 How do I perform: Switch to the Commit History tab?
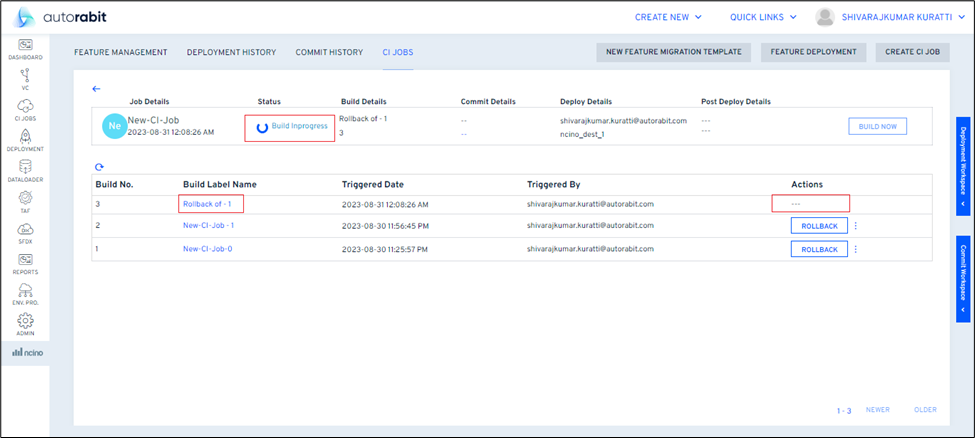click(x=329, y=52)
